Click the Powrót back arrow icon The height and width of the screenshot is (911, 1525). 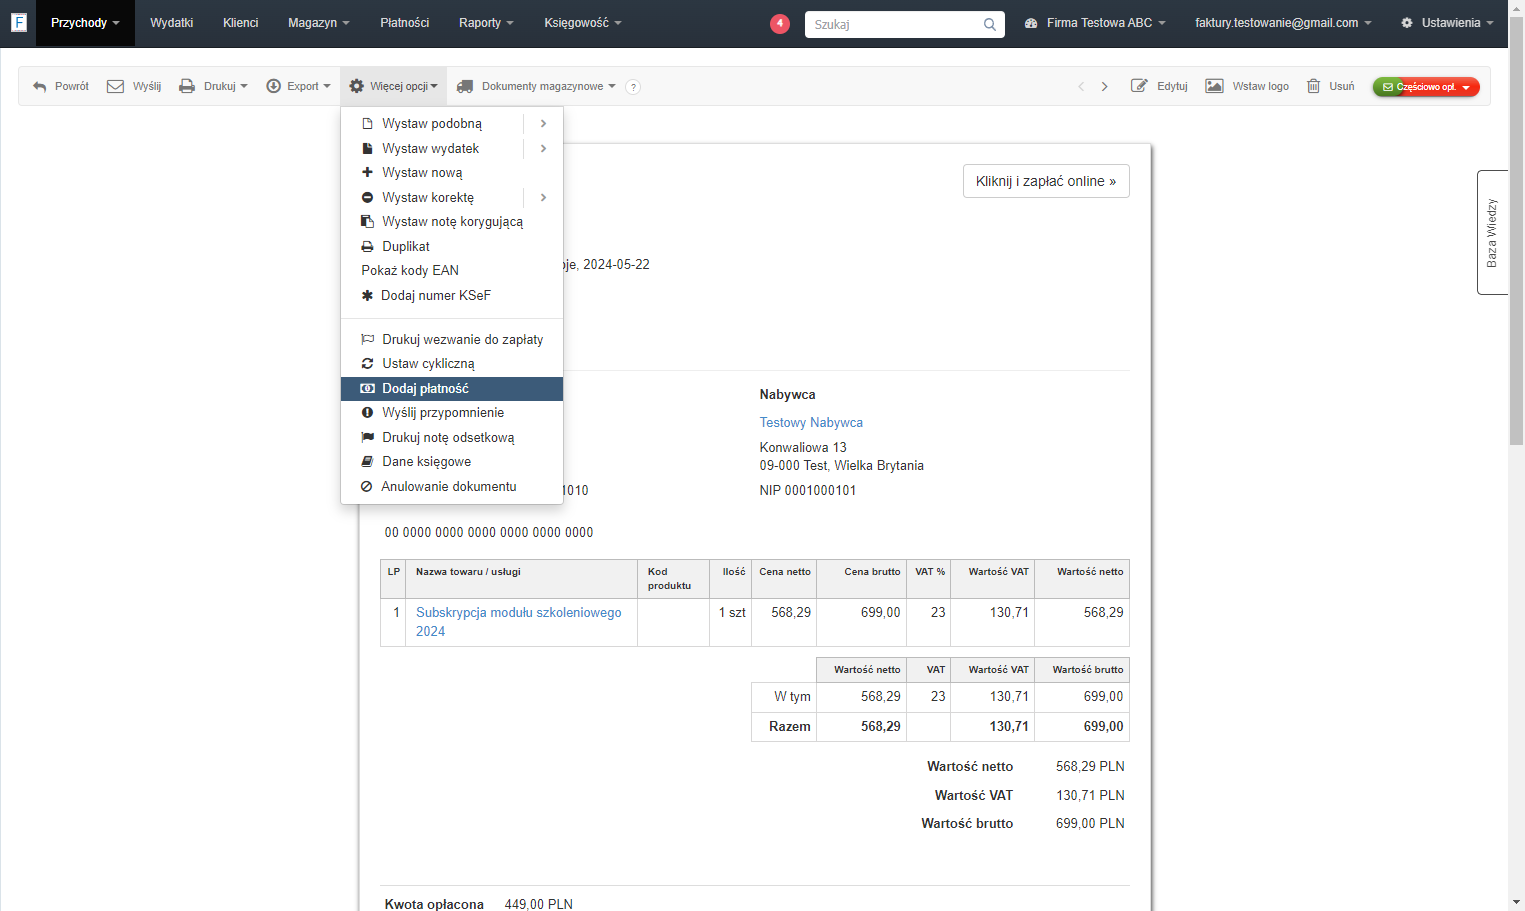(40, 87)
